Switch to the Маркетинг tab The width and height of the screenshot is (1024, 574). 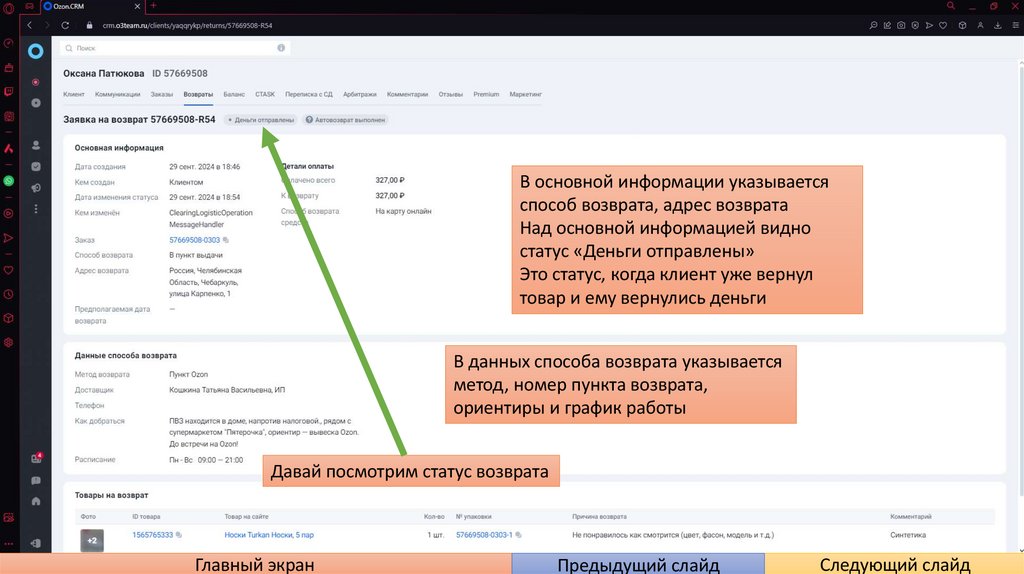[x=526, y=94]
